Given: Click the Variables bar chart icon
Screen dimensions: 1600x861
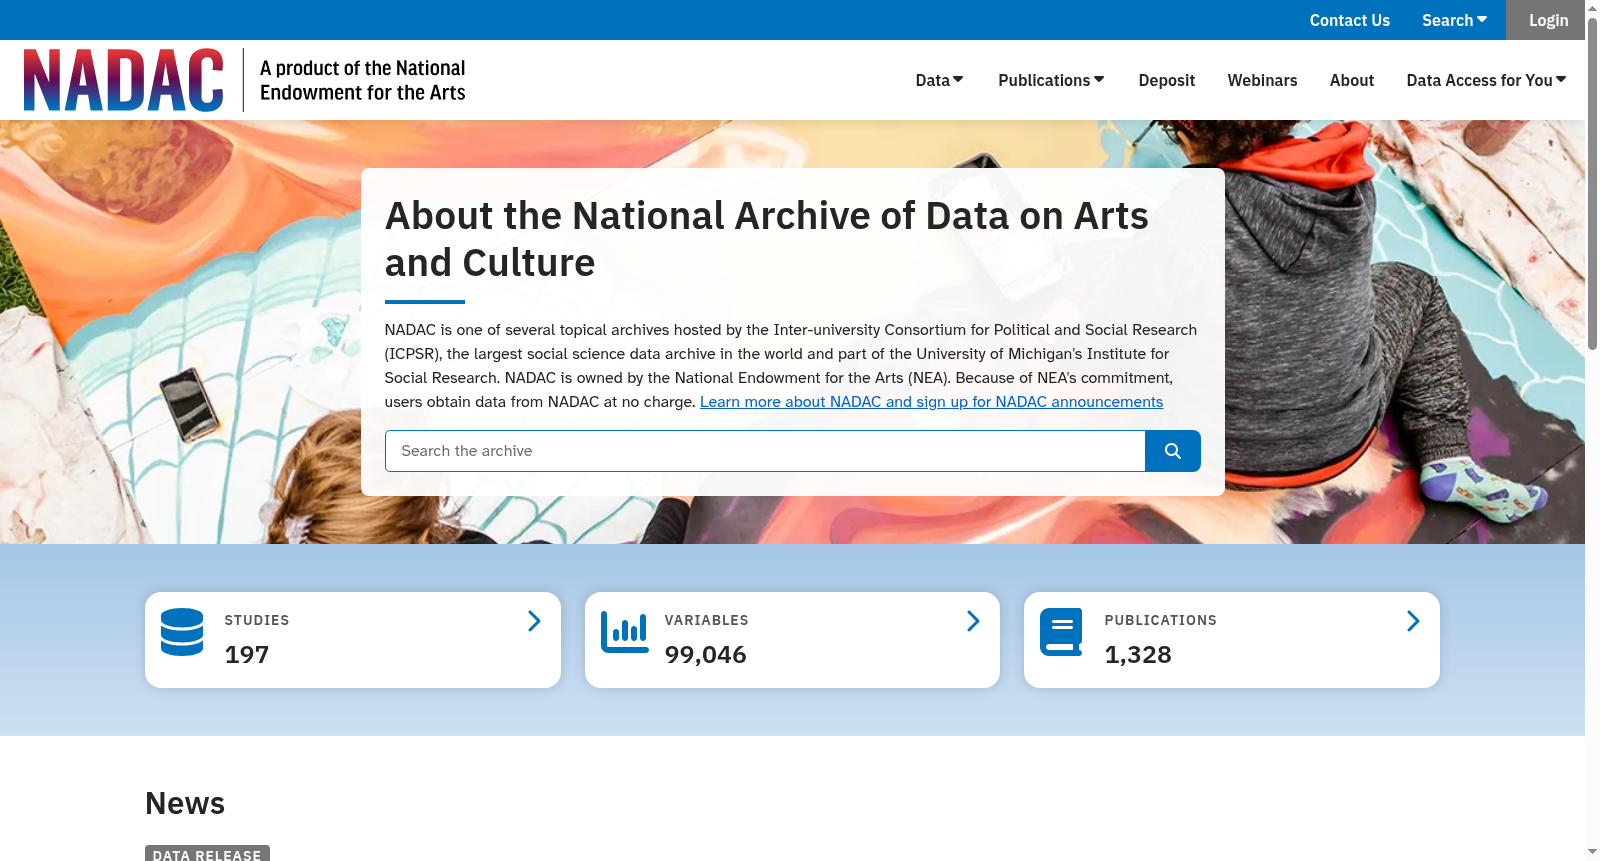Looking at the screenshot, I should click(625, 632).
